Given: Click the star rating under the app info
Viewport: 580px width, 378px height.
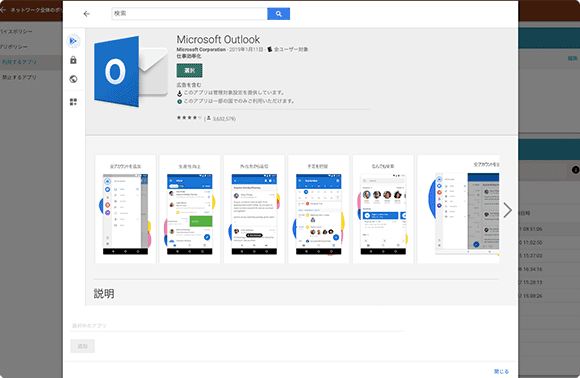Looking at the screenshot, I should (189, 118).
